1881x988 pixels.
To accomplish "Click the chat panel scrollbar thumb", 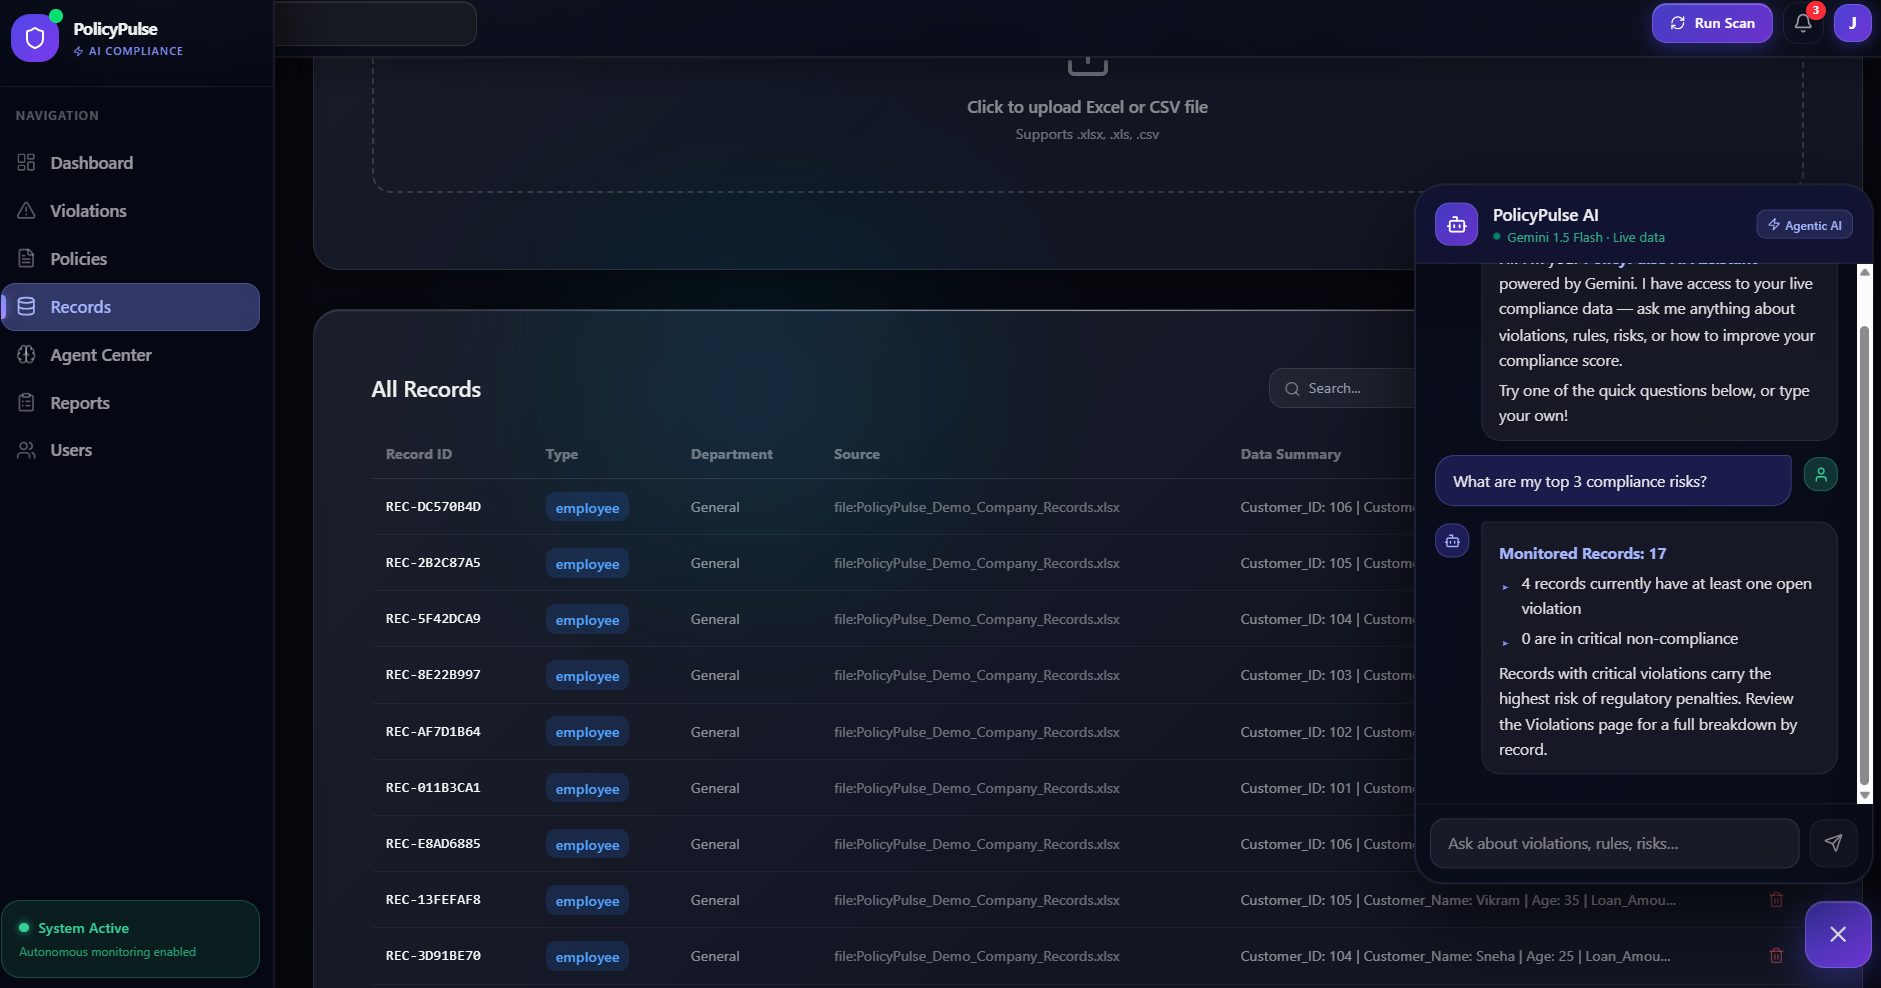I will pos(1864,555).
